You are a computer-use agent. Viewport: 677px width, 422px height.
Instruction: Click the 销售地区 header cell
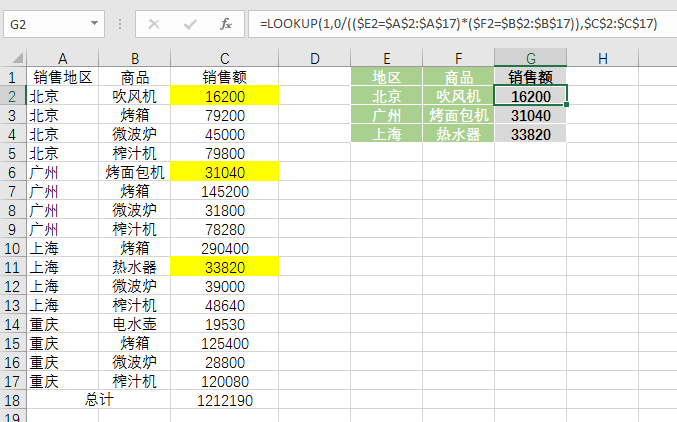63,77
